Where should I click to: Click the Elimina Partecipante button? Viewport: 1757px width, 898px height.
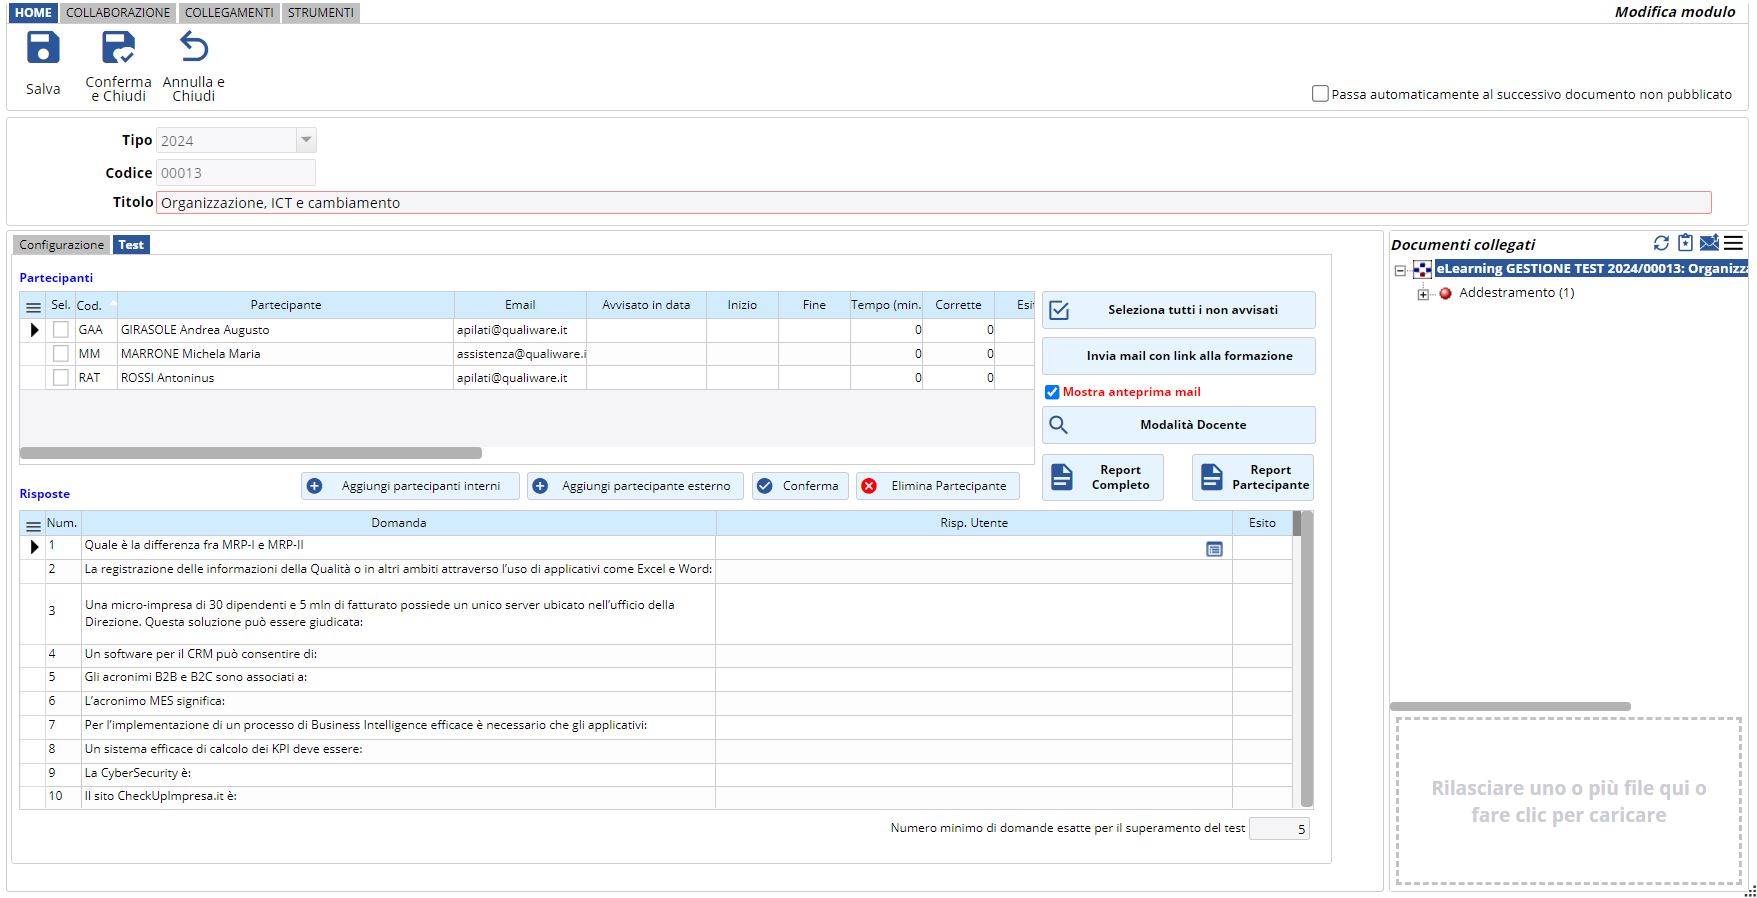(937, 486)
